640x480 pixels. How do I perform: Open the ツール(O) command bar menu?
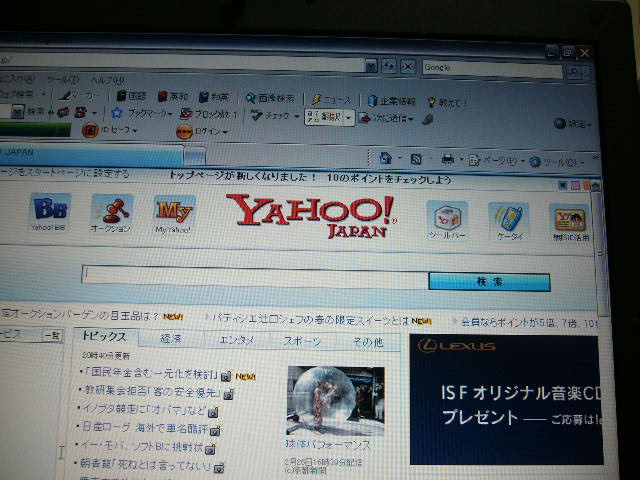point(557,162)
